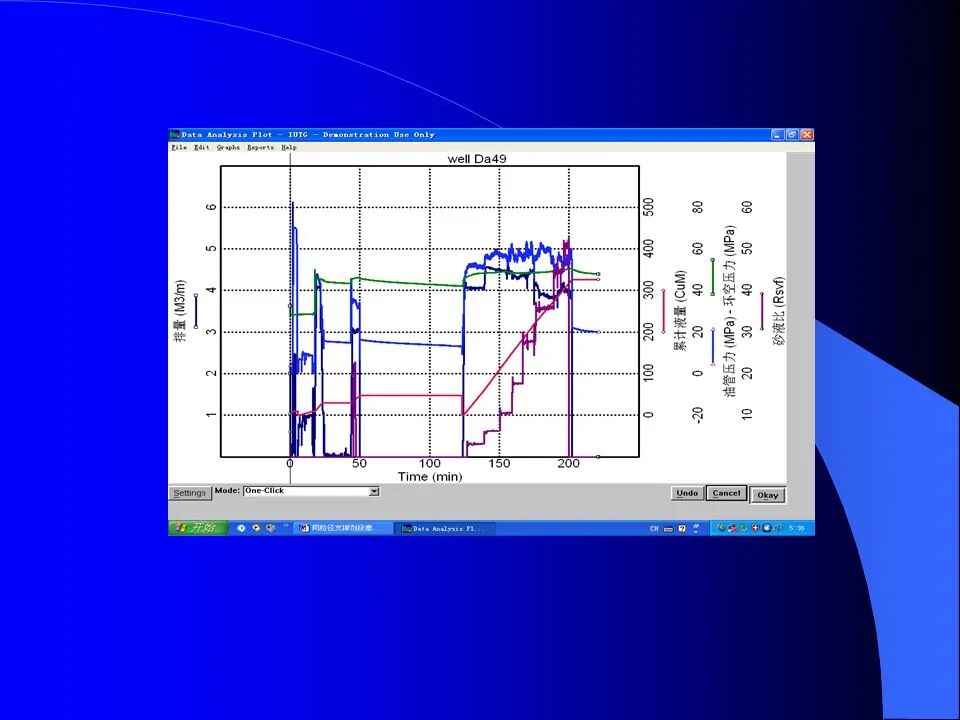Open the Help menu

click(289, 148)
